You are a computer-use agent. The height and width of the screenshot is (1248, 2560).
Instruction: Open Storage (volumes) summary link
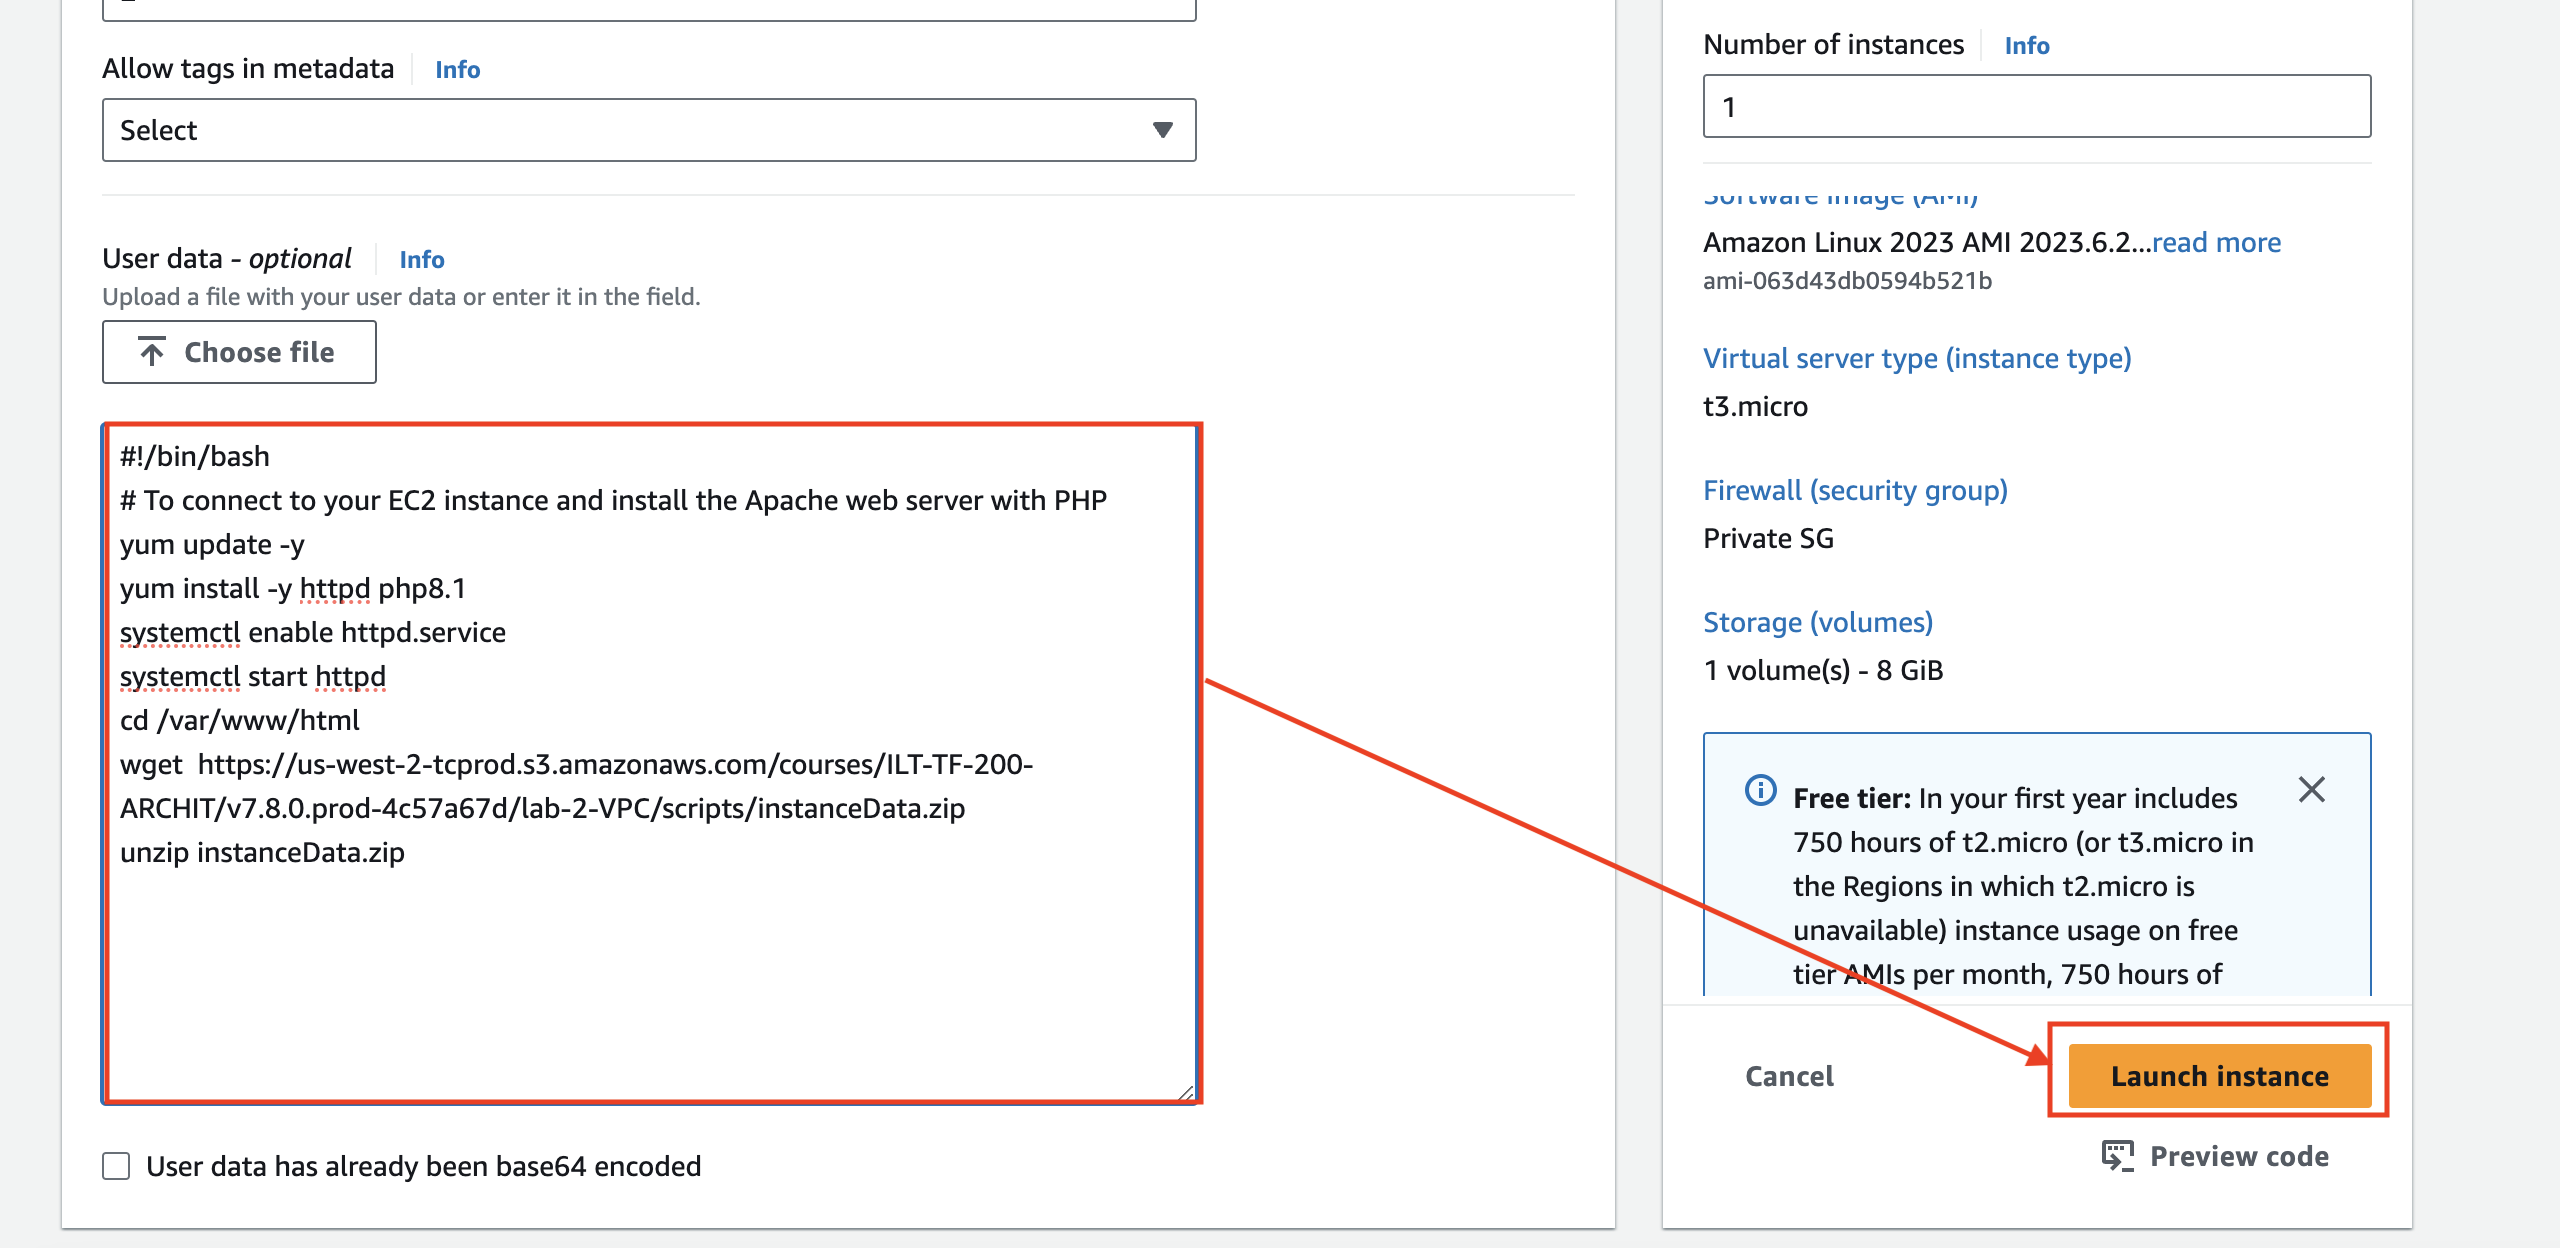(1817, 622)
